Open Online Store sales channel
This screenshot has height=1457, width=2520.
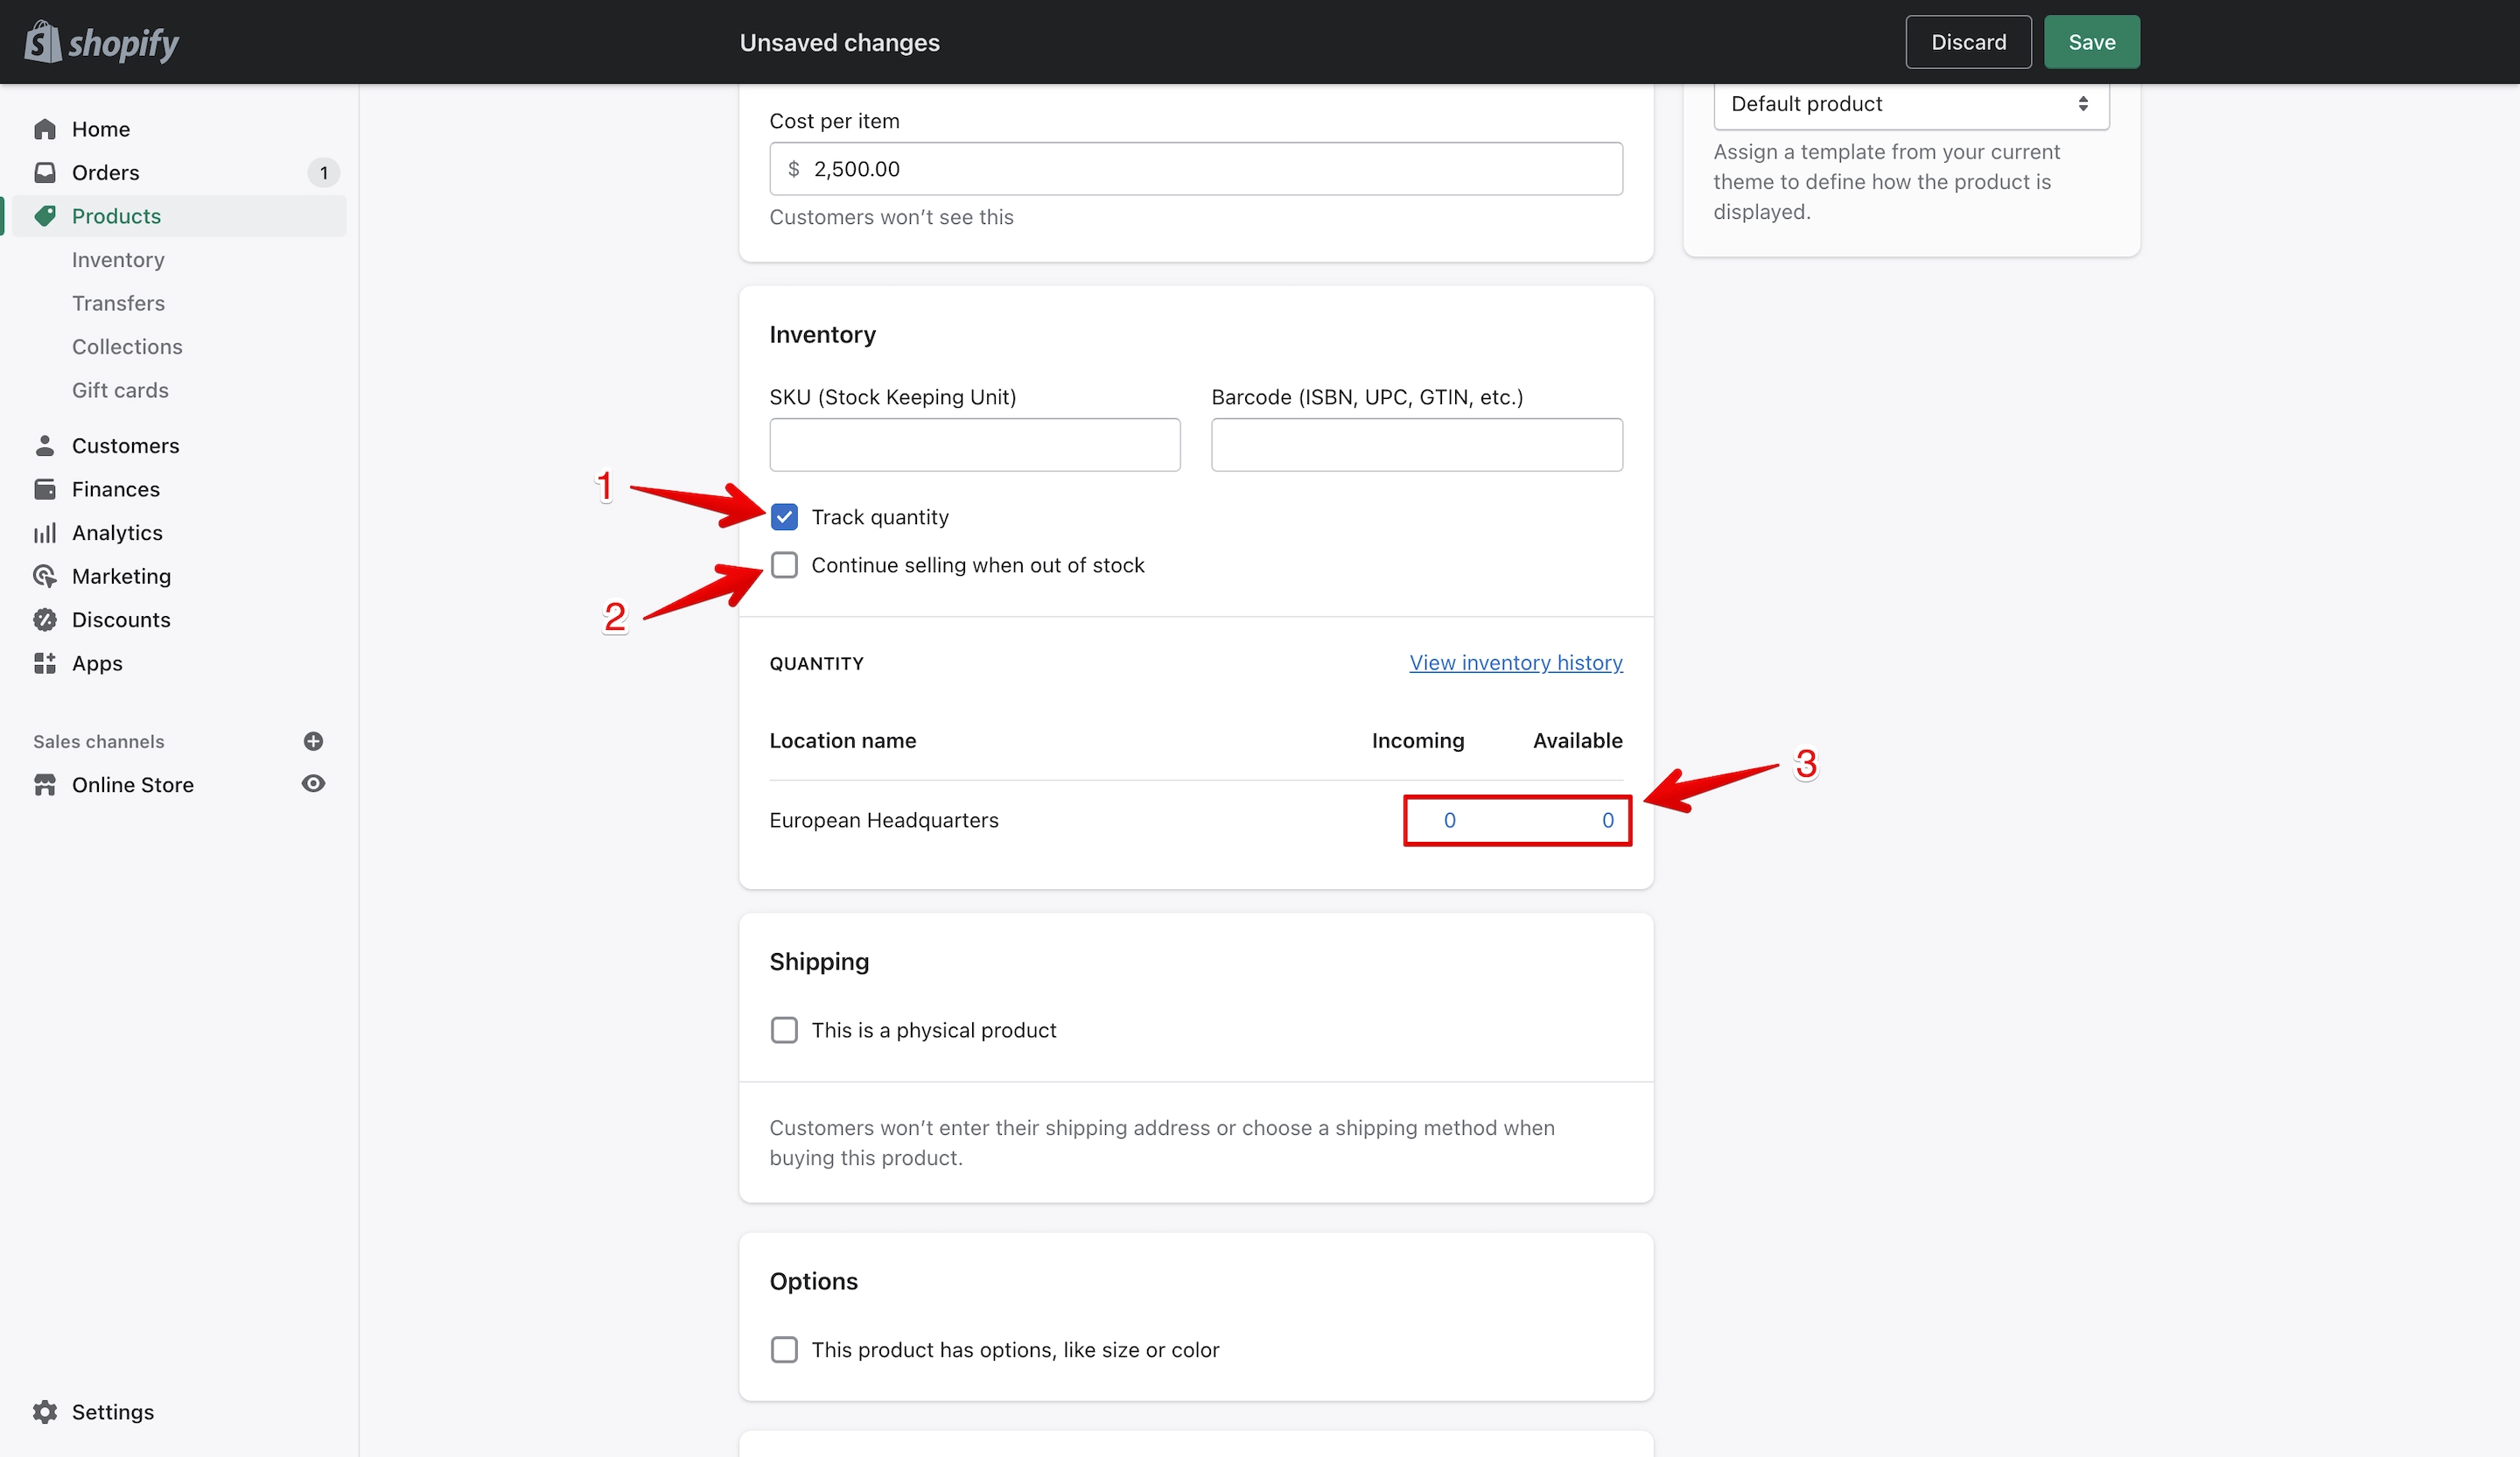pos(133,785)
